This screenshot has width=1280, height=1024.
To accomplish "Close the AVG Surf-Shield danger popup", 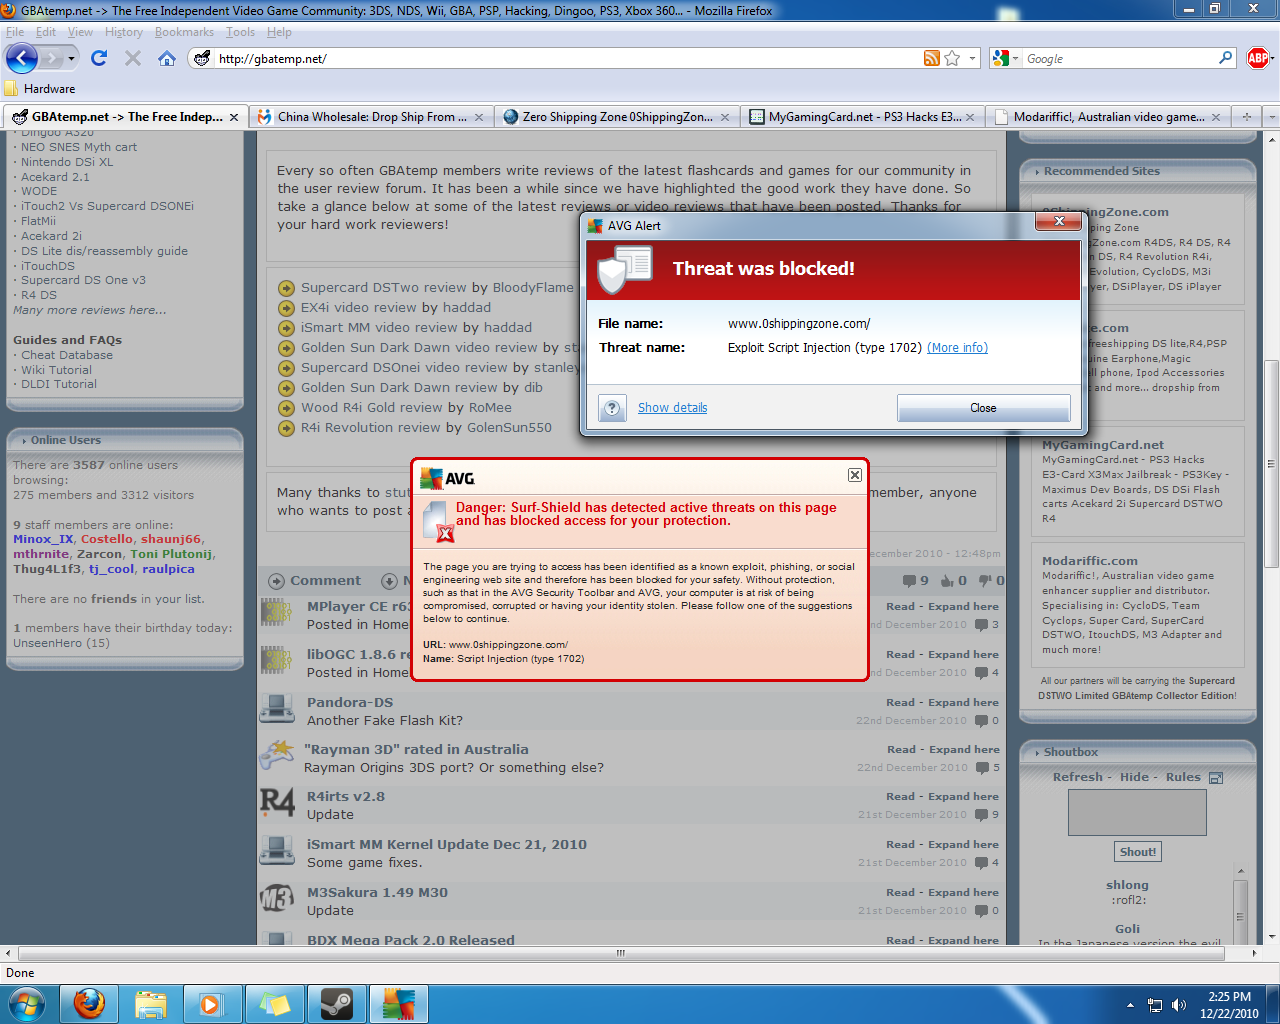I will (x=855, y=475).
